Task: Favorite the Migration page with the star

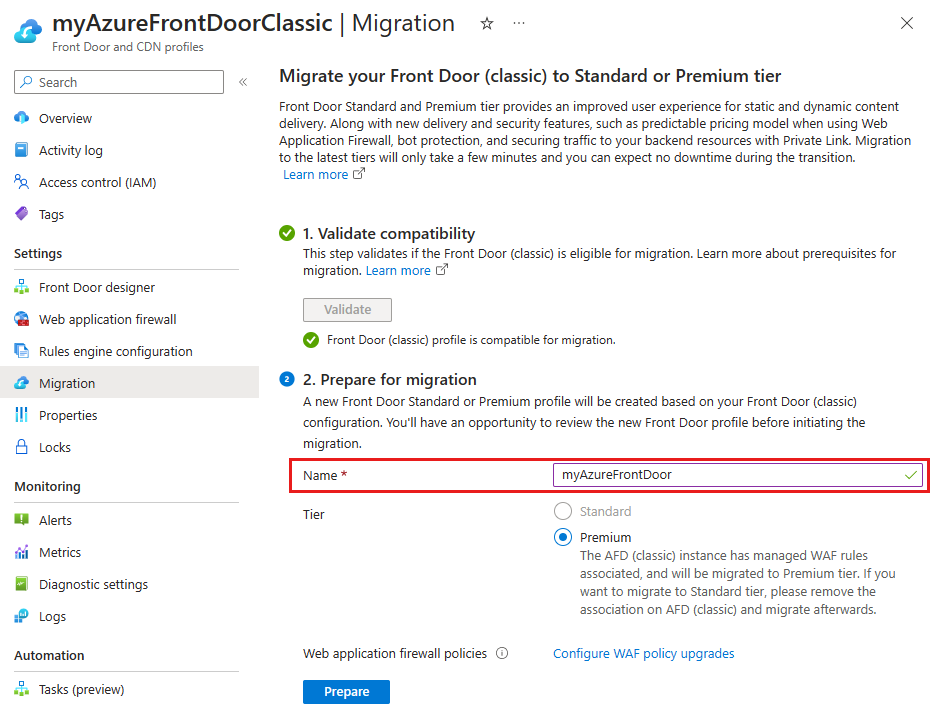Action: (x=486, y=23)
